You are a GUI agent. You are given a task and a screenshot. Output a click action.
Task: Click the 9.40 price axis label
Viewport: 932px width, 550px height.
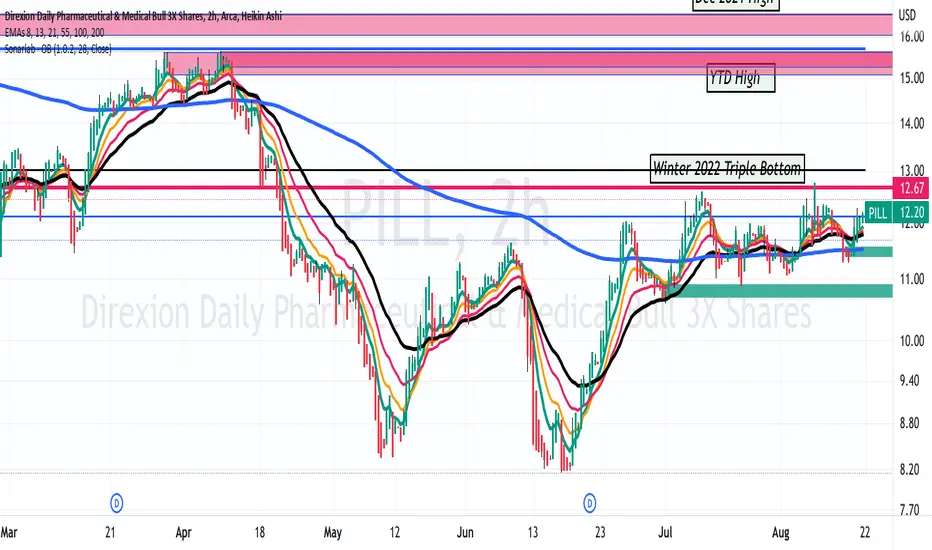[x=909, y=381]
